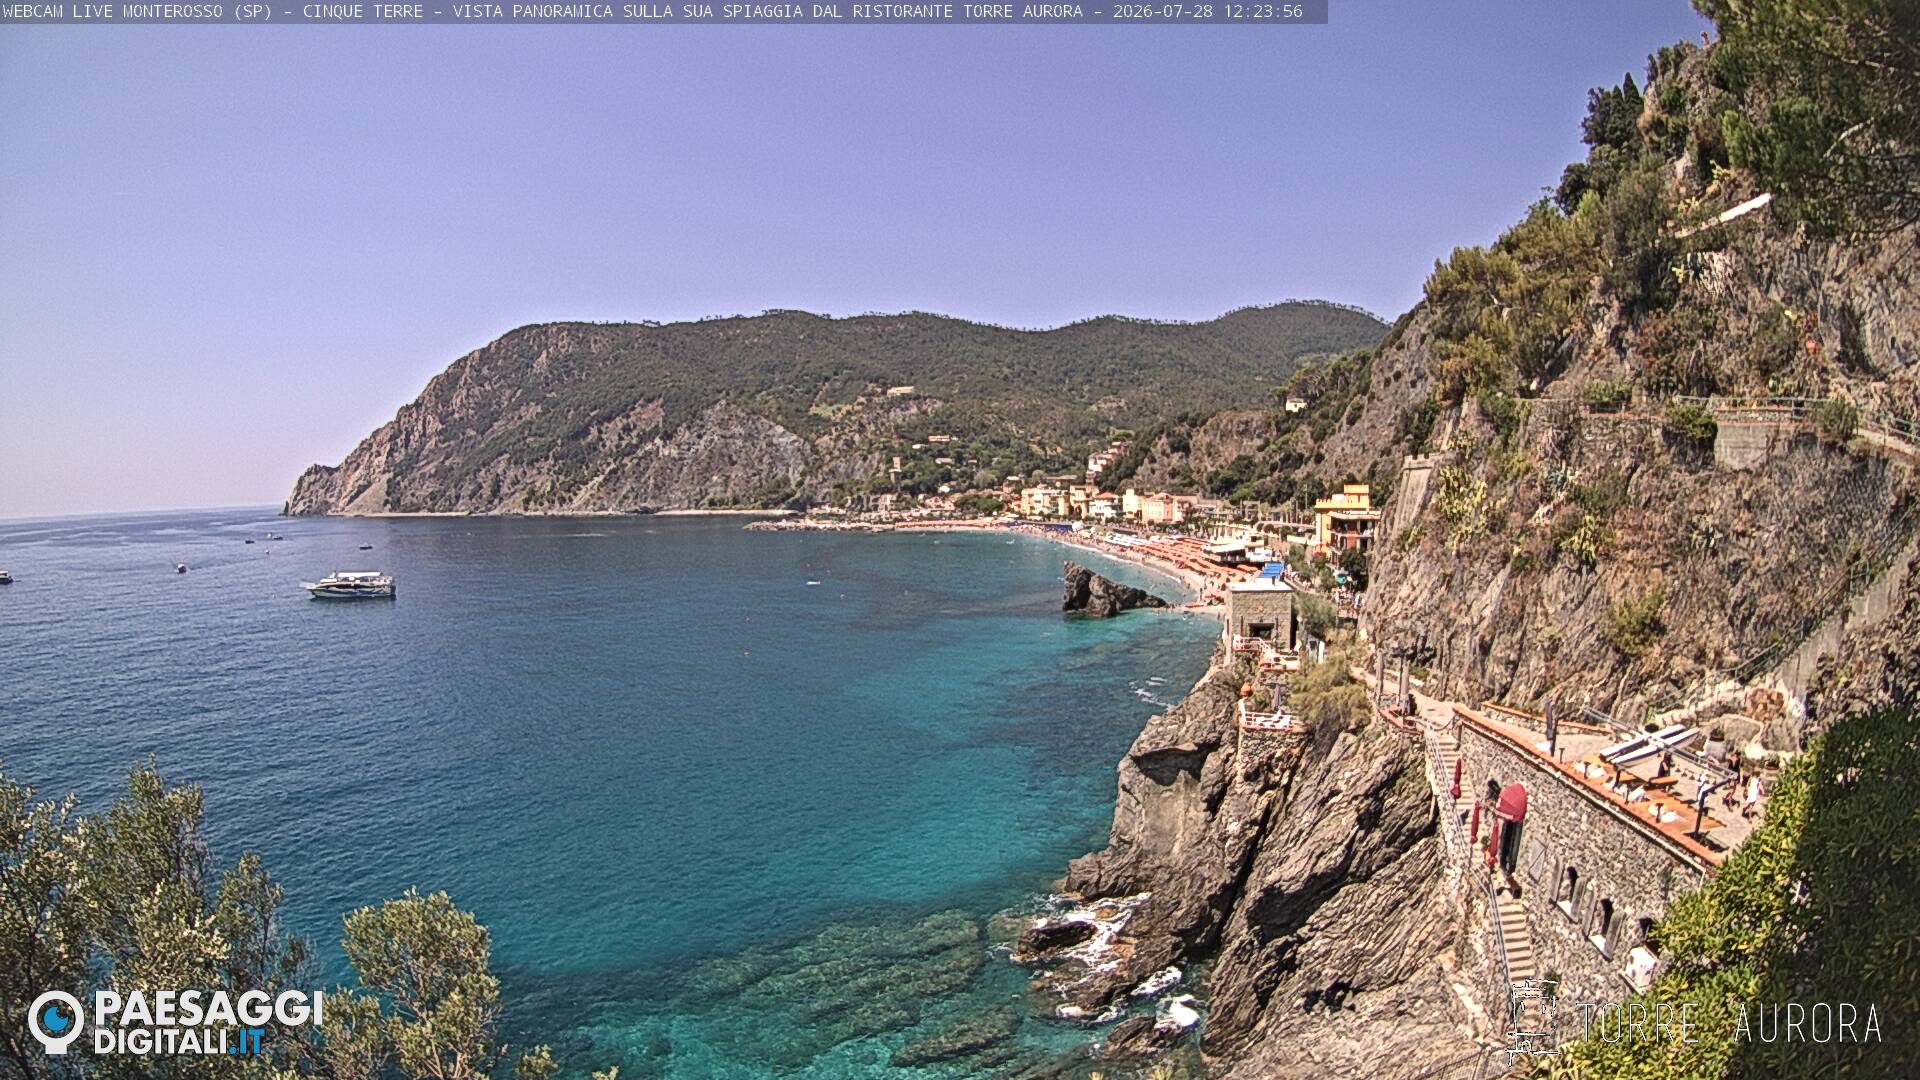Click "RISTORANTE TORRE AURORA" in the top caption
This screenshot has width=1920, height=1080.
click(x=967, y=11)
